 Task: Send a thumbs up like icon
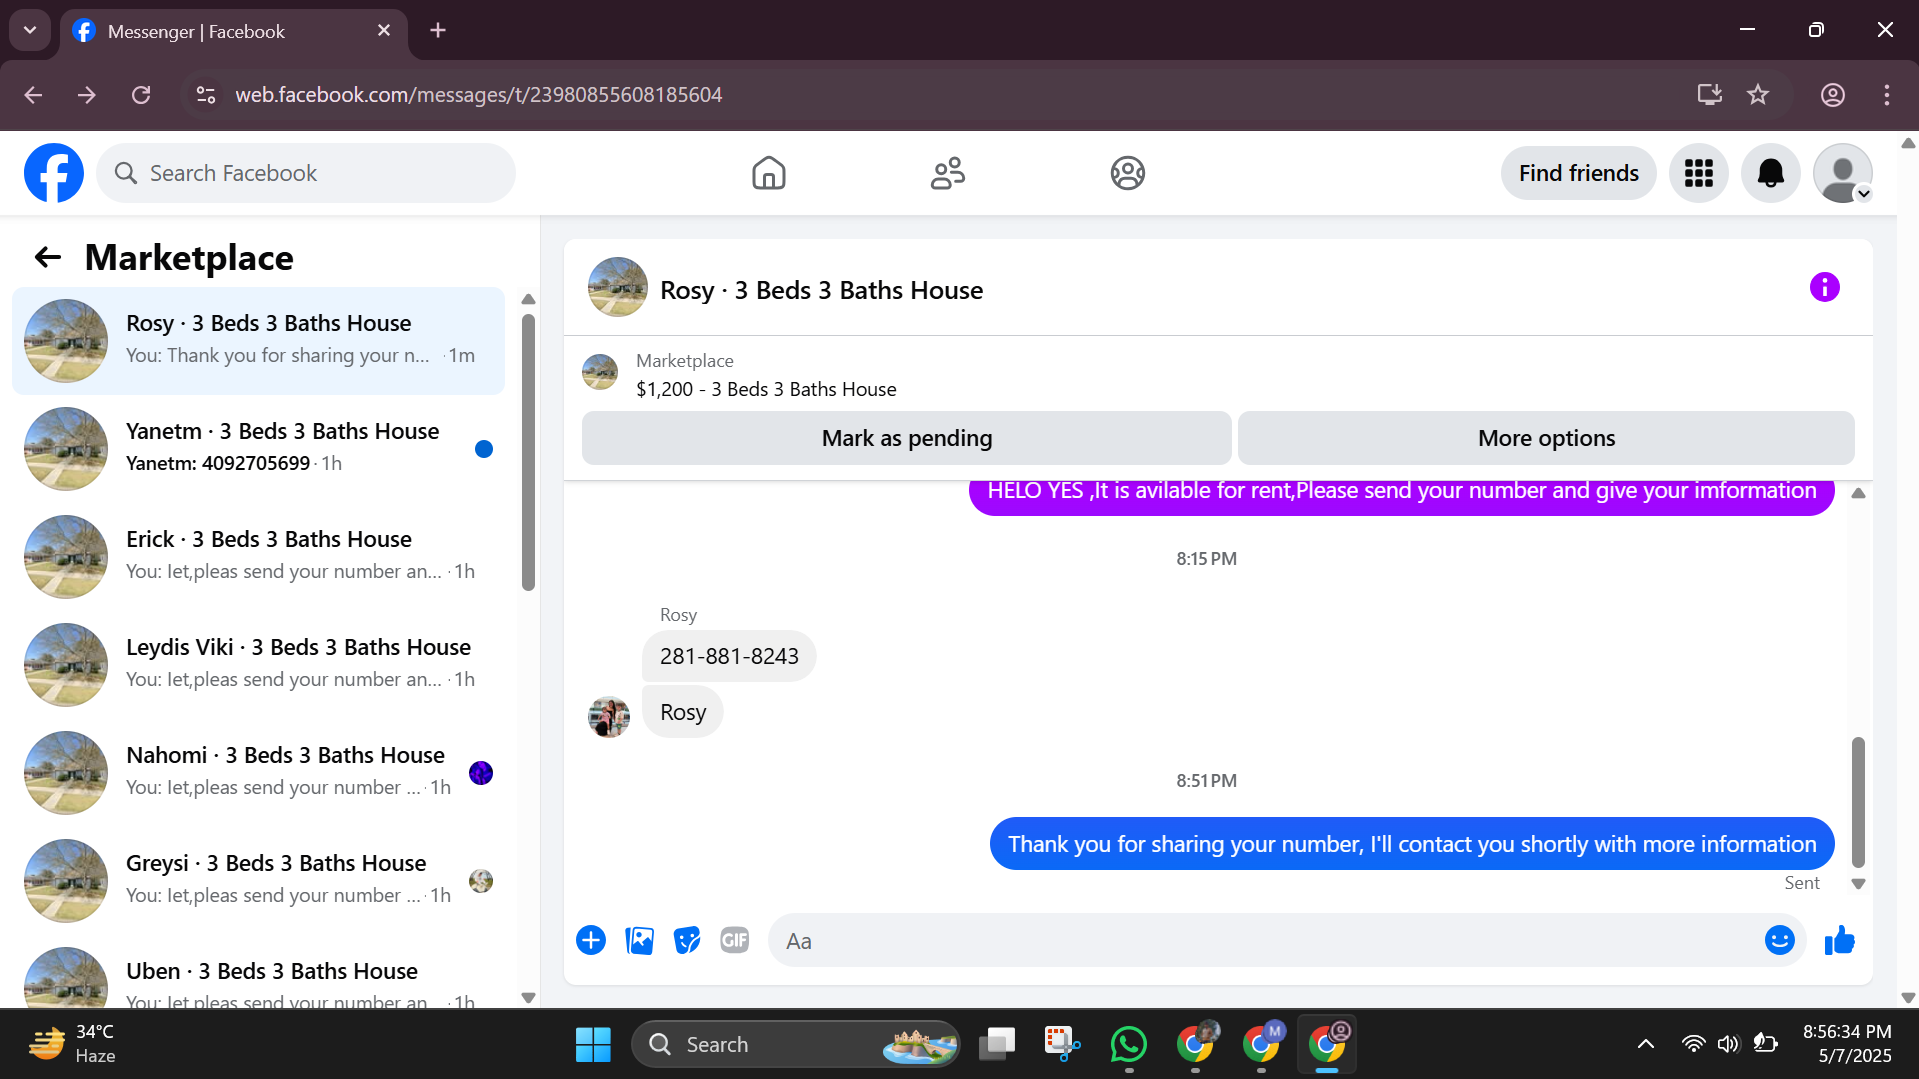(x=1840, y=940)
